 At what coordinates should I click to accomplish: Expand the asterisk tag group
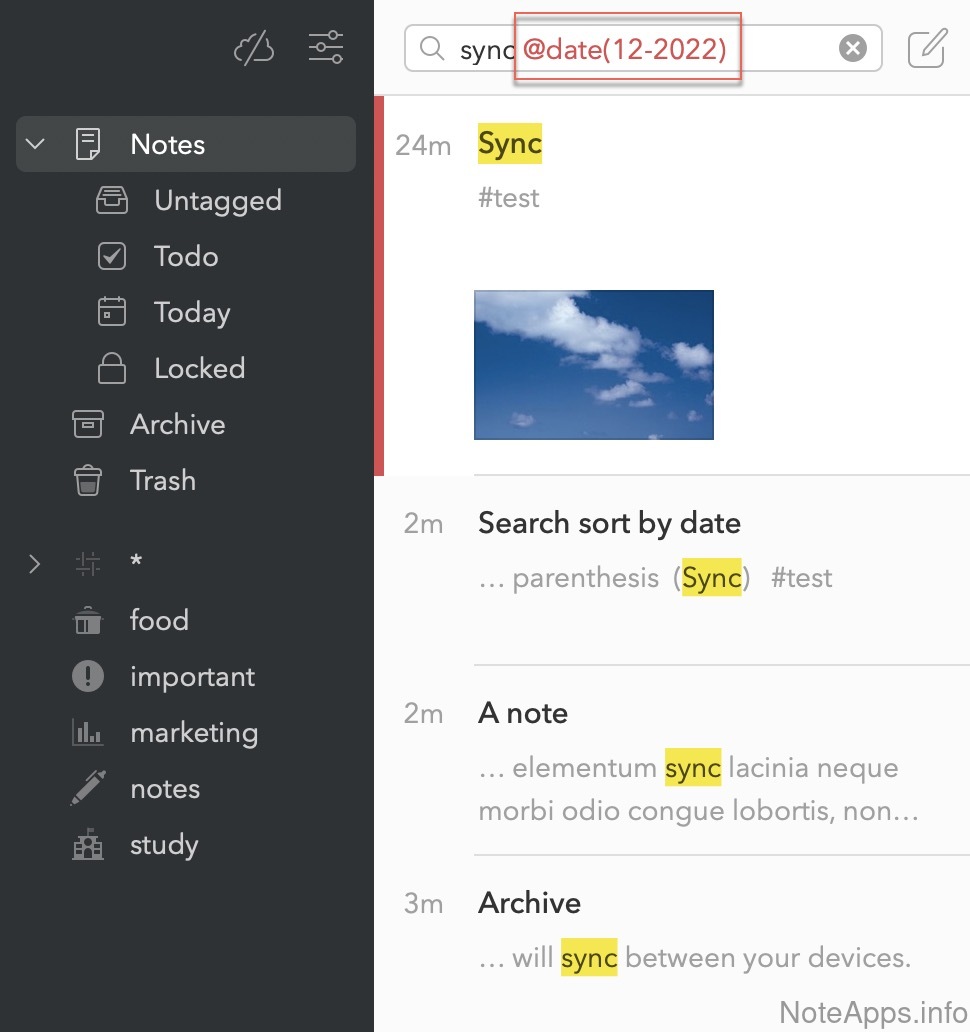point(36,564)
